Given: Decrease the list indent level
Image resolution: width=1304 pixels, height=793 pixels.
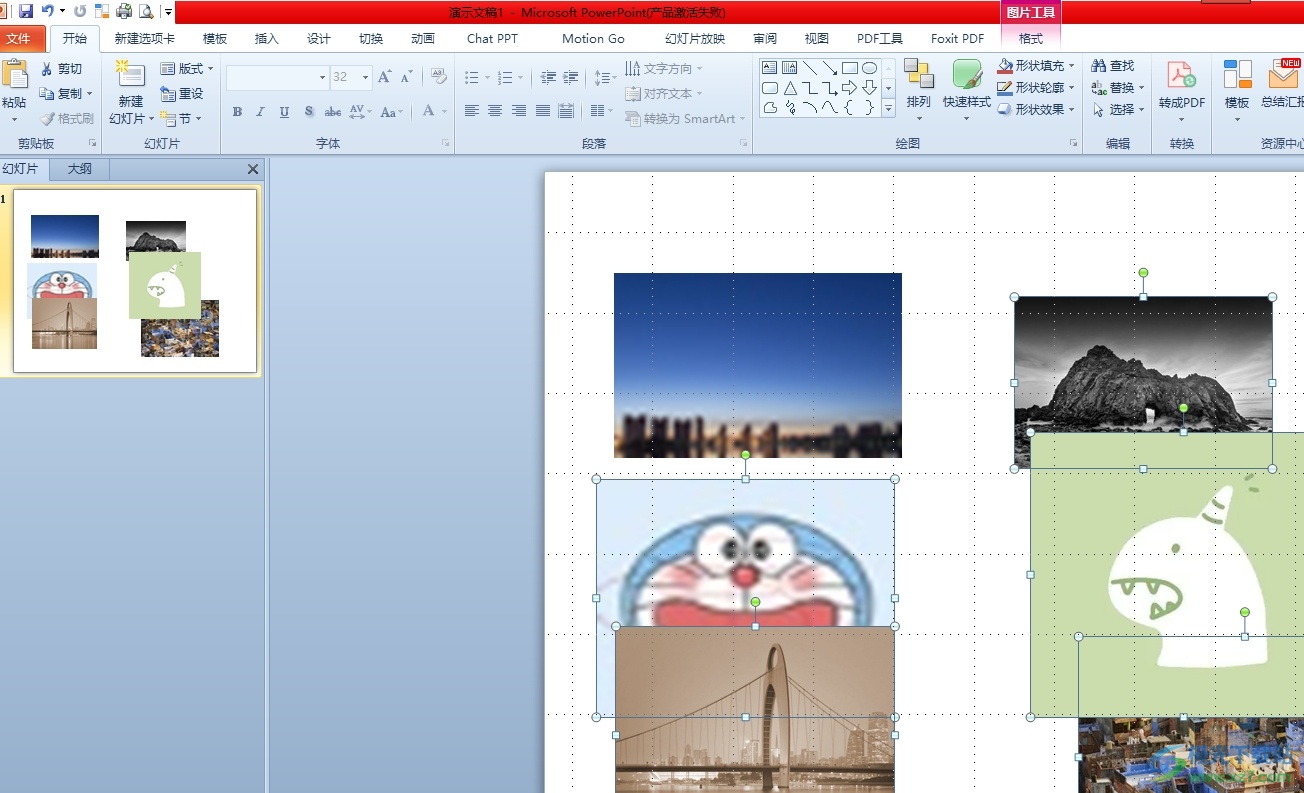Looking at the screenshot, I should click(548, 77).
